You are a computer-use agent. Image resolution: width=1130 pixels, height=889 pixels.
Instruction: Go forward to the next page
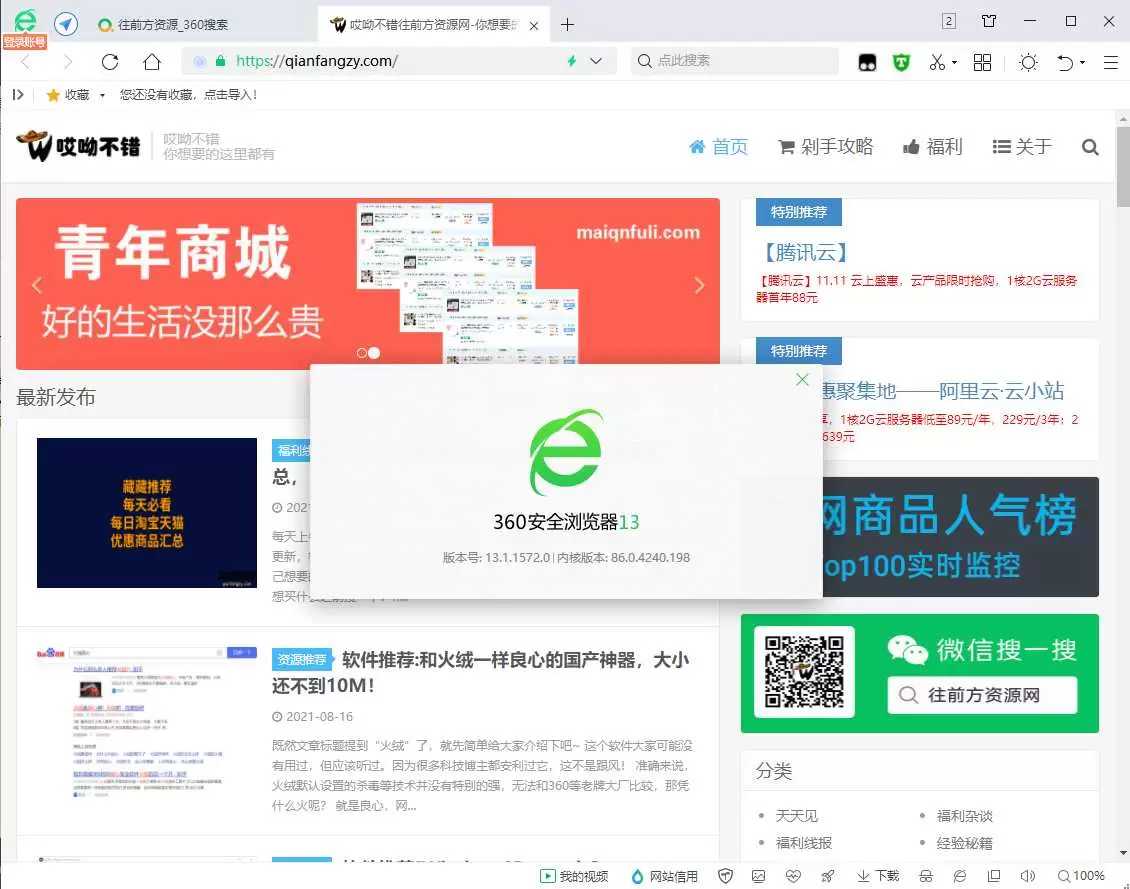click(x=68, y=62)
